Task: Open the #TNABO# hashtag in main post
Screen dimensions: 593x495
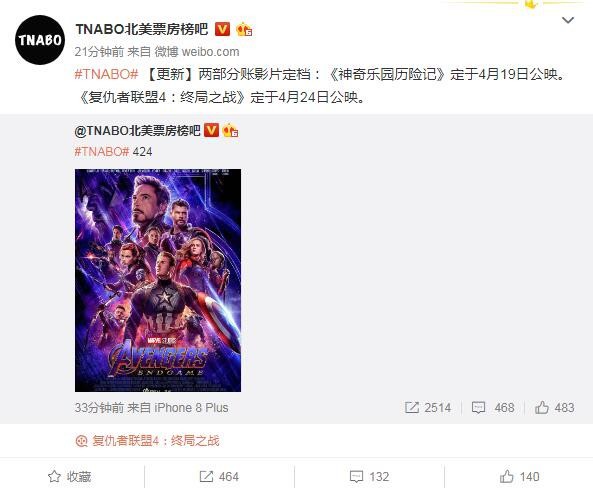Action: tap(106, 74)
